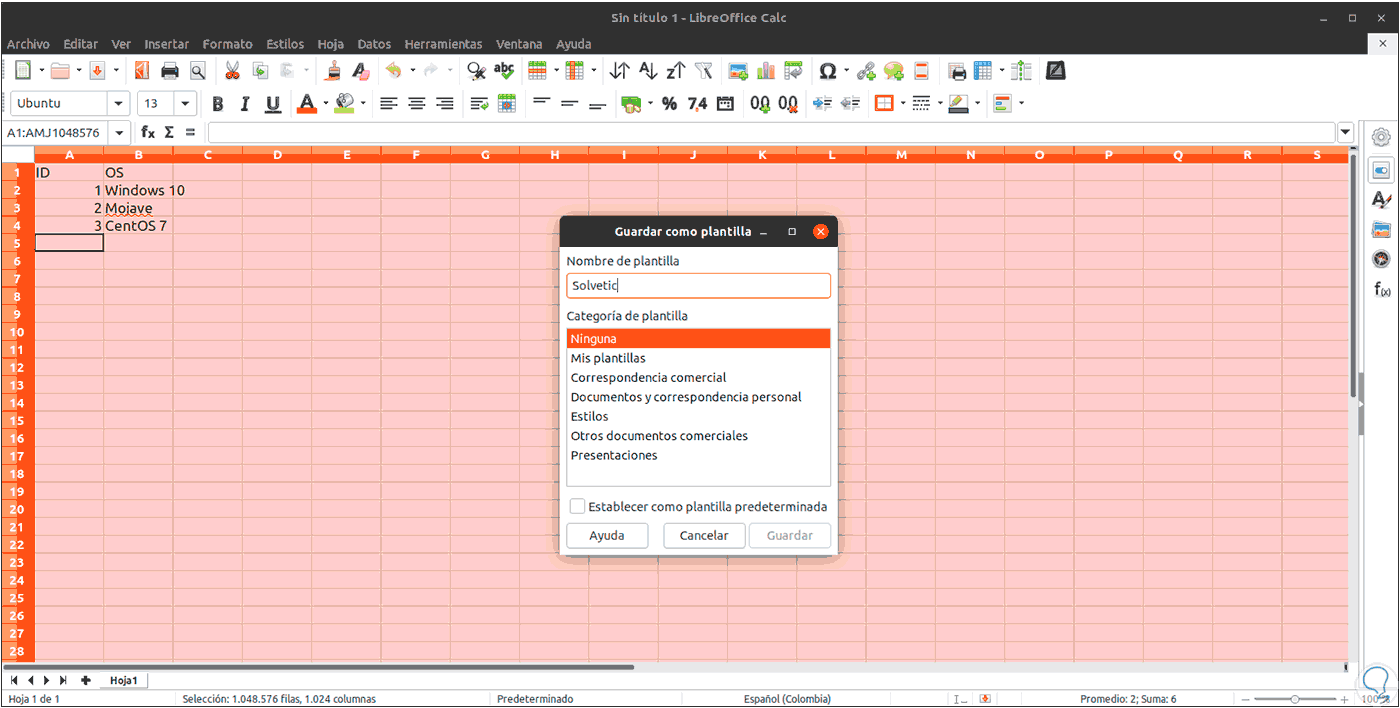Click the Cut scissors icon
Screen dimensions: 1400x708
click(232, 71)
